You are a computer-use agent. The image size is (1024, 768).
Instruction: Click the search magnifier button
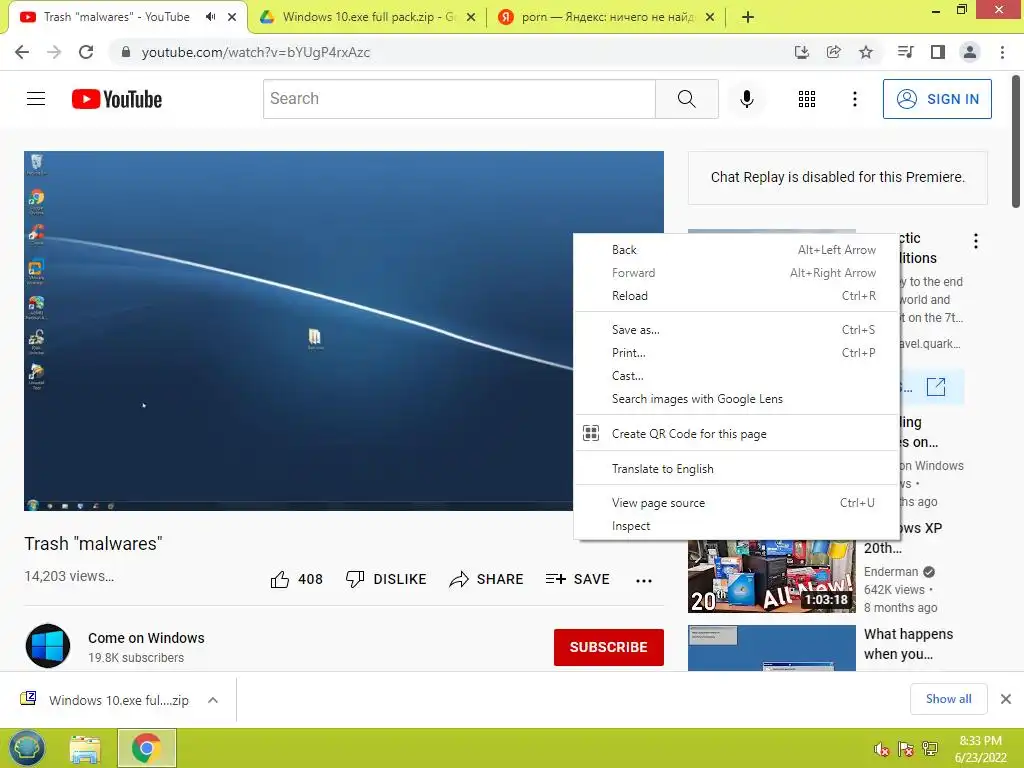[686, 99]
